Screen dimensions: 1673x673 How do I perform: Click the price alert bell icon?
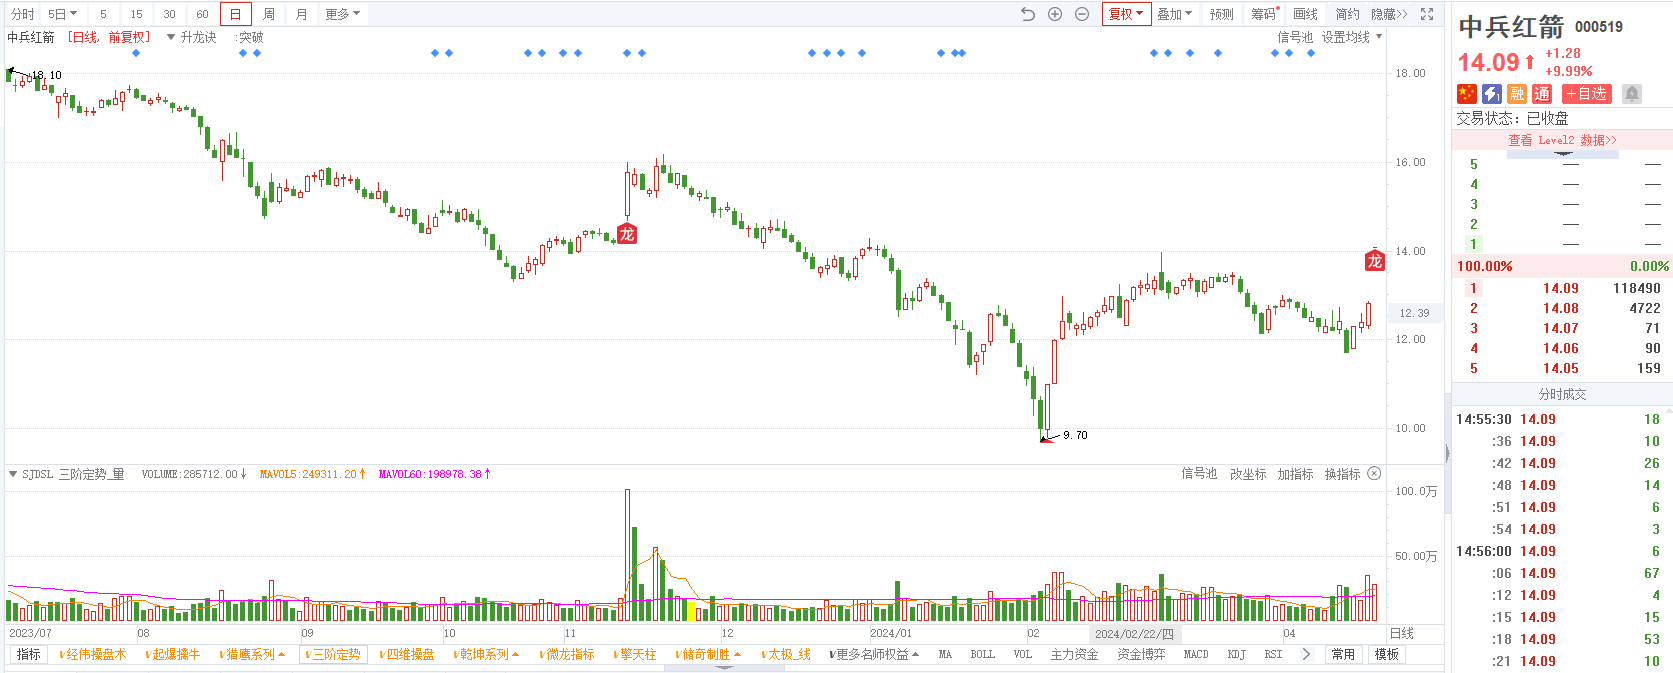1632,94
